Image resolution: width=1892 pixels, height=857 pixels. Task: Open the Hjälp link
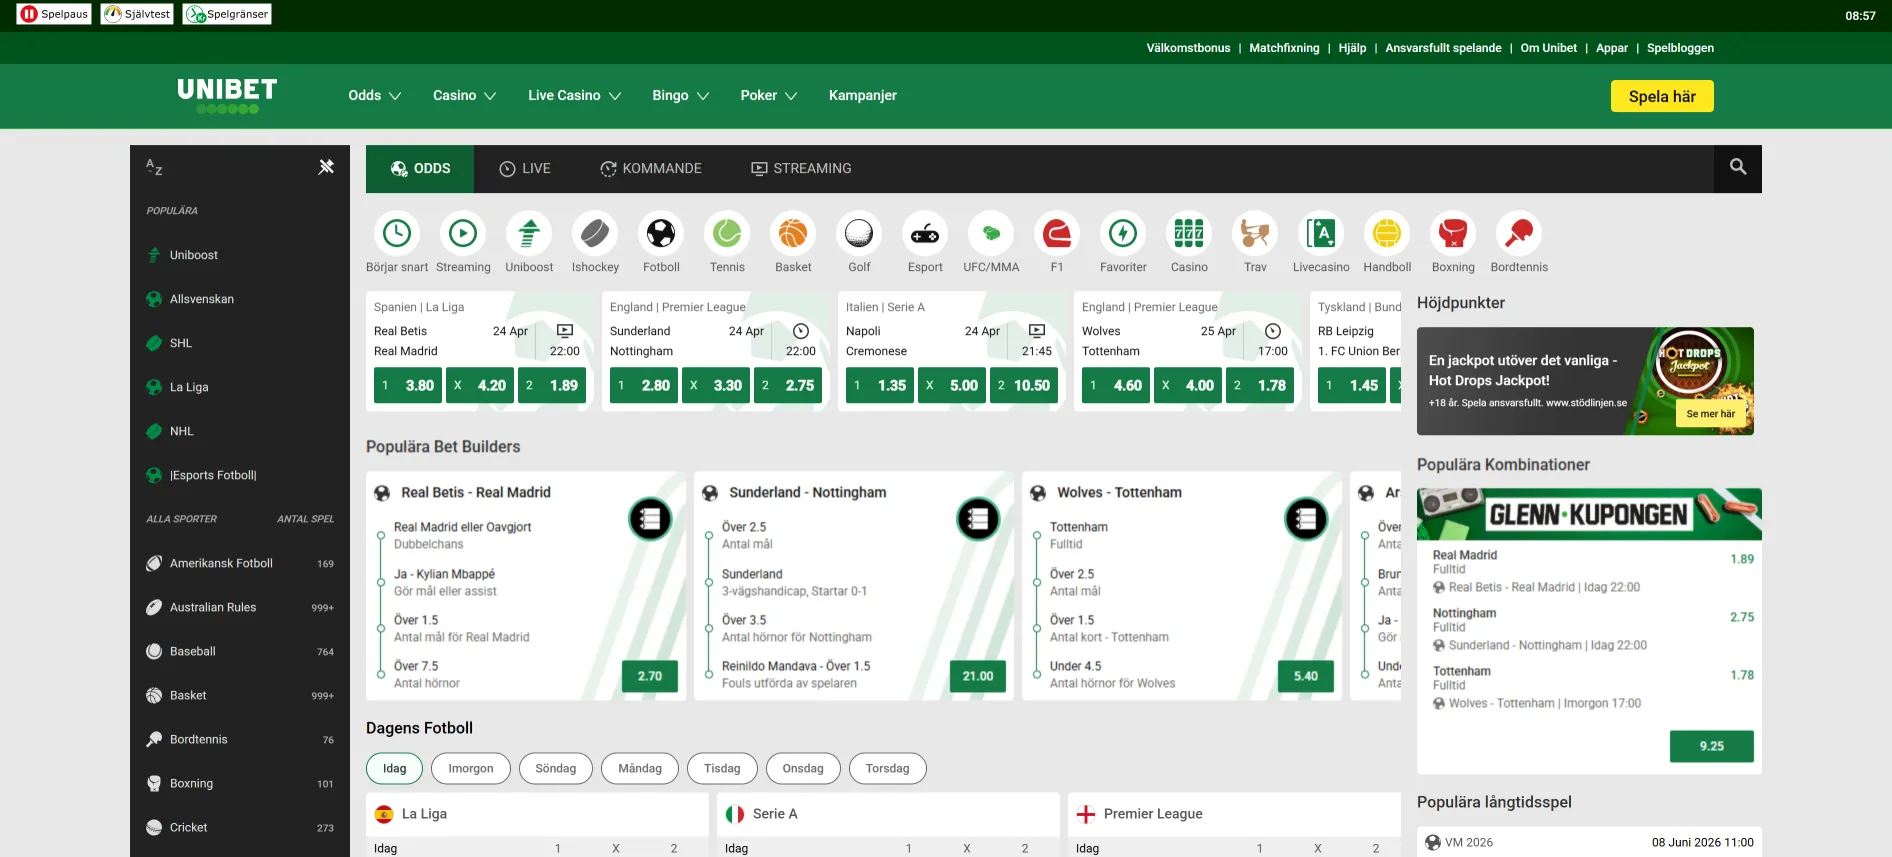tap(1352, 48)
